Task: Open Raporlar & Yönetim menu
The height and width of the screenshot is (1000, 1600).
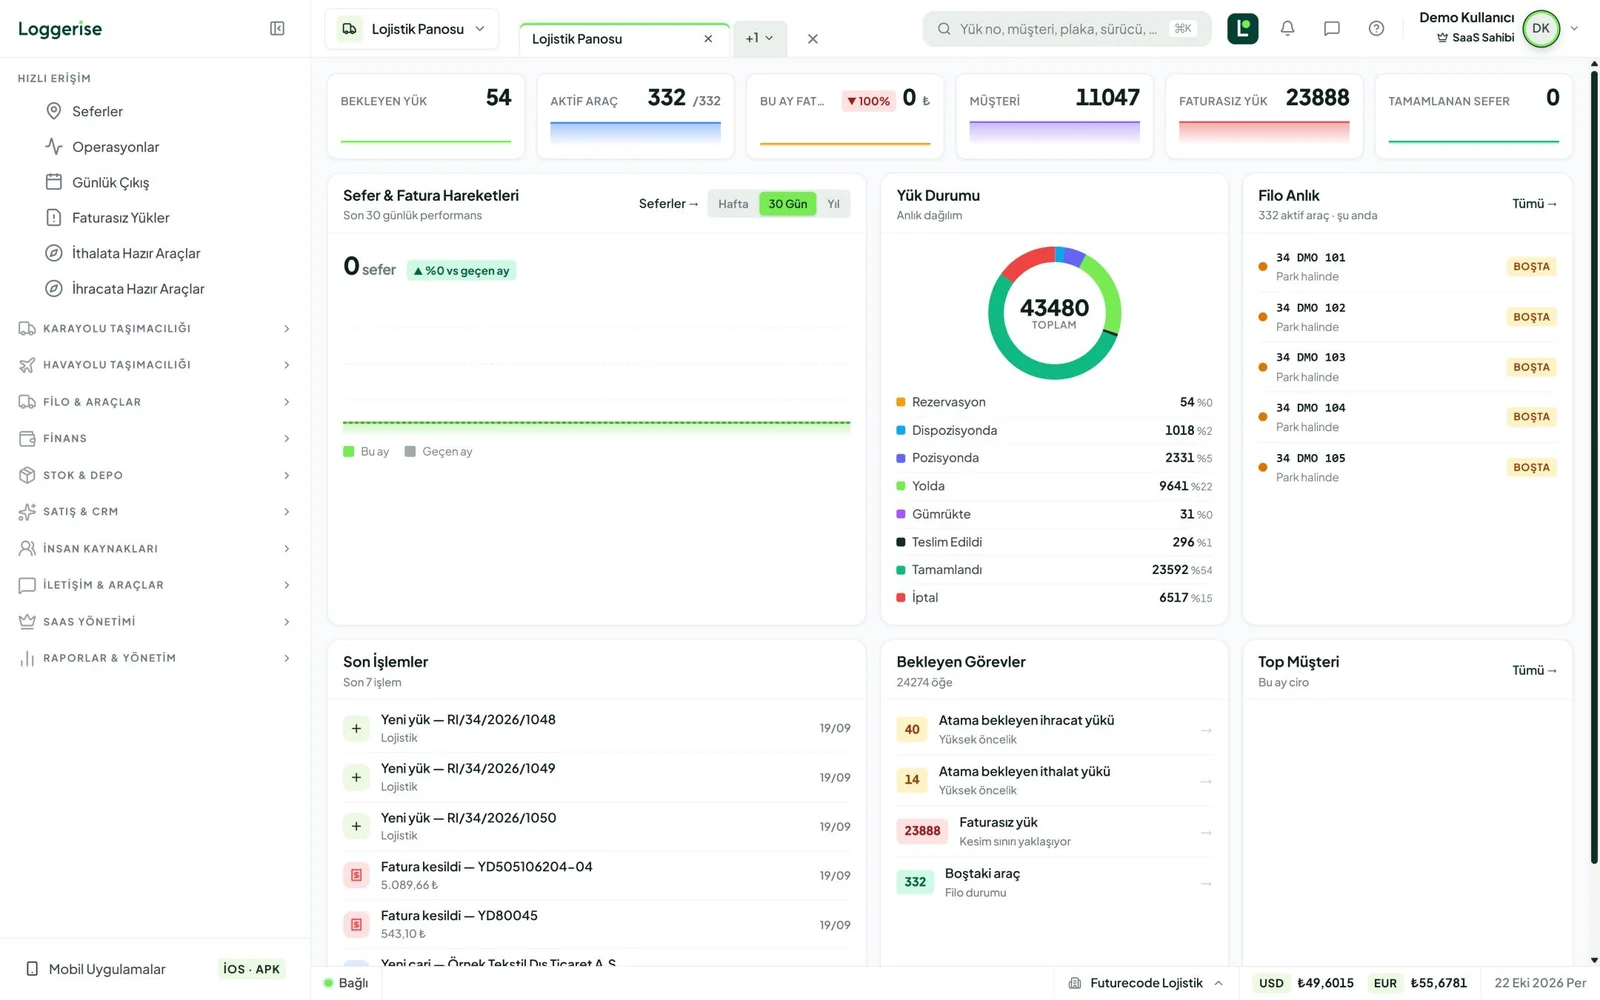Action: click(155, 658)
